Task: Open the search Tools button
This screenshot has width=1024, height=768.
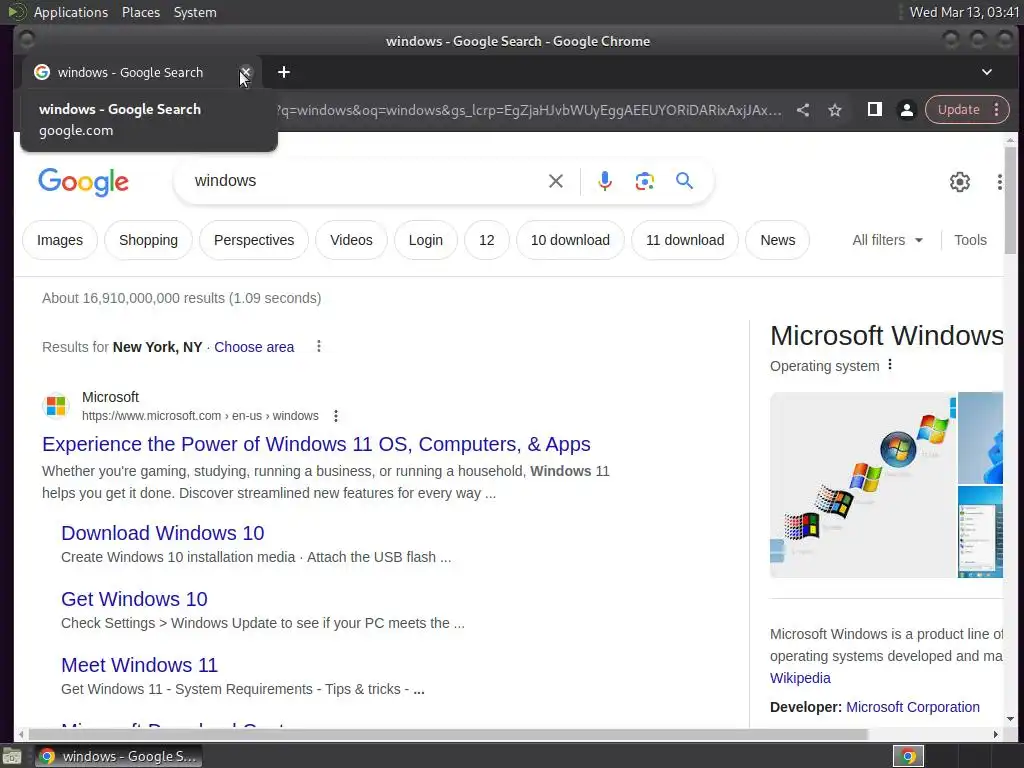Action: (970, 240)
